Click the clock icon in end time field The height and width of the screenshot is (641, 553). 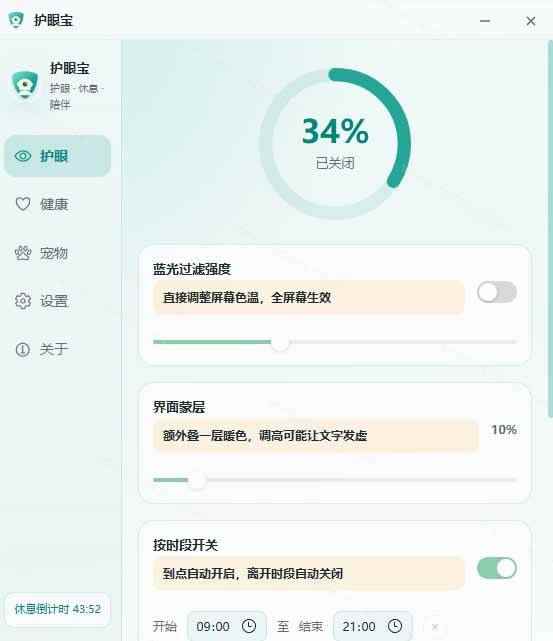(395, 626)
